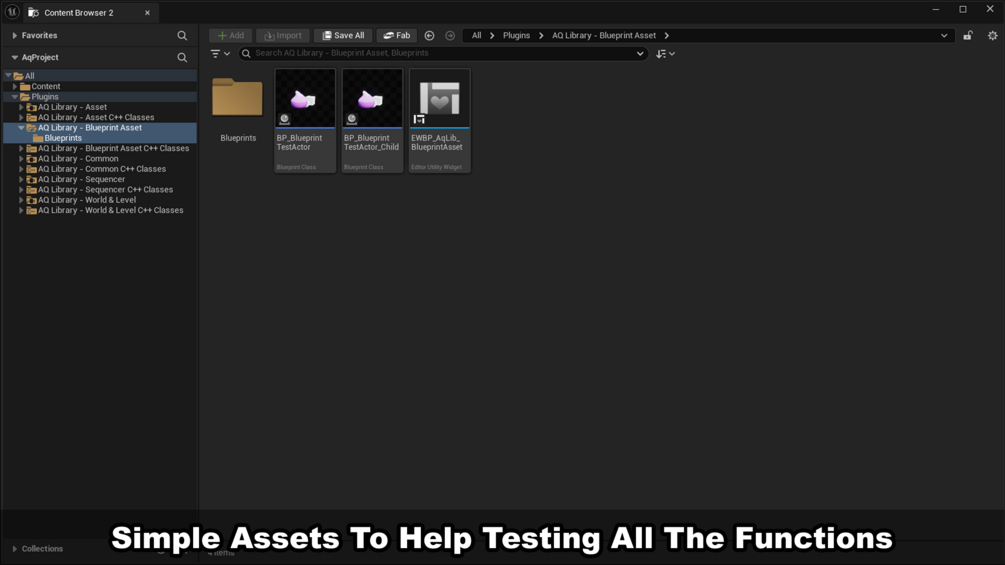1005x565 pixels.
Task: Click the 'Blueprint Class' label under BP_BlueprintTestActor
Action: (296, 167)
